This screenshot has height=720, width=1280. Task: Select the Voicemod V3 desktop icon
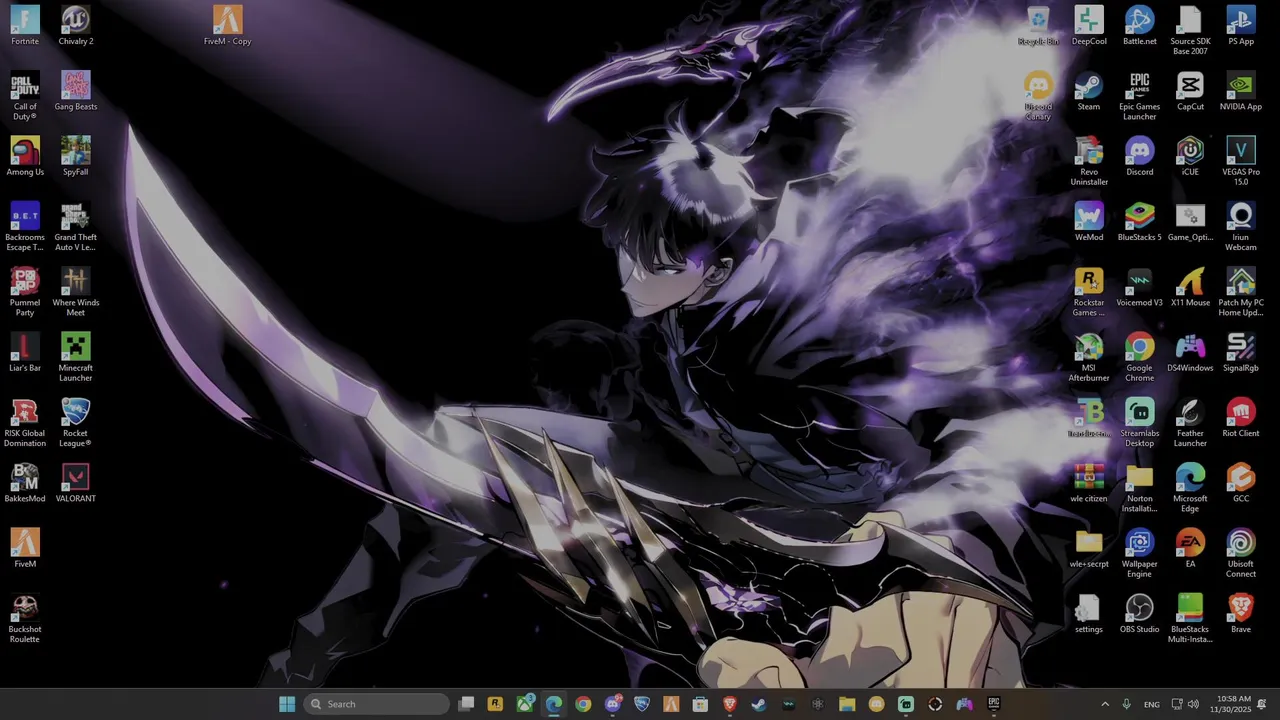(x=1140, y=287)
